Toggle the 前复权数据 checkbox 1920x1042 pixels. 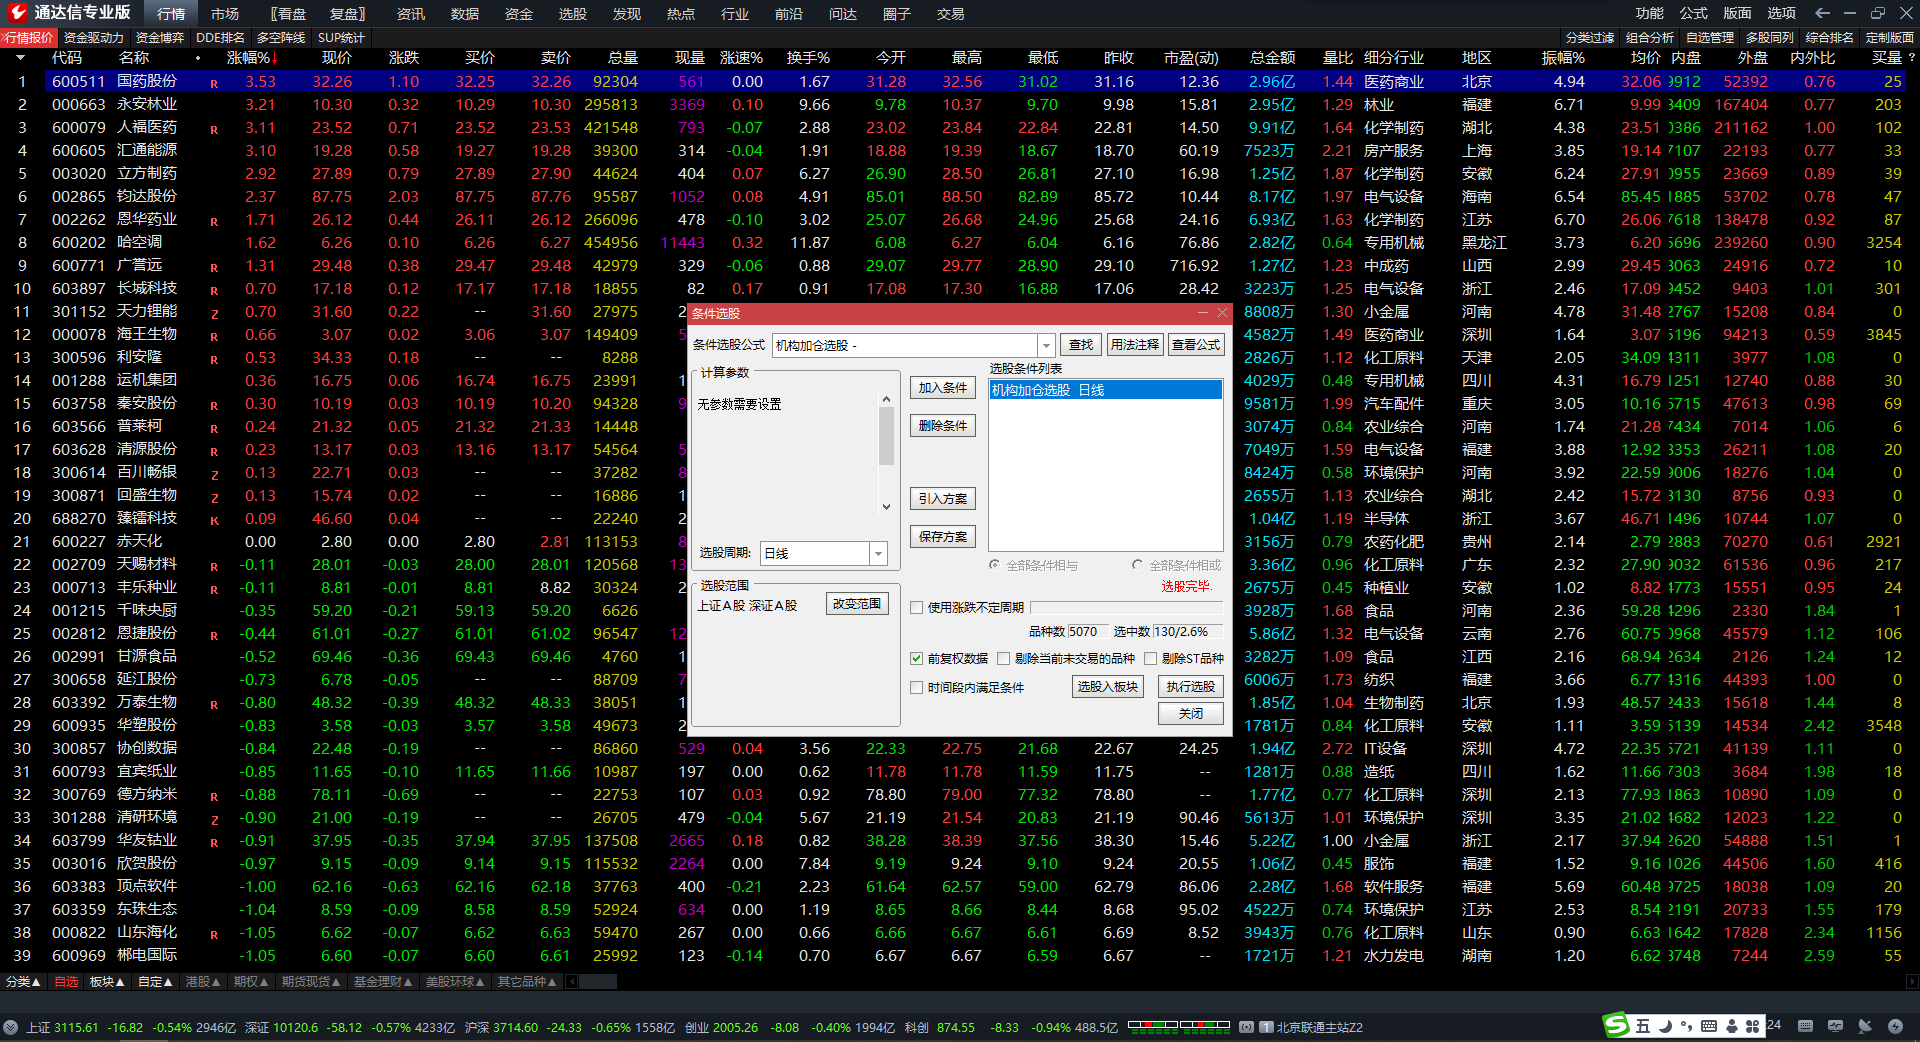pyautogui.click(x=916, y=658)
